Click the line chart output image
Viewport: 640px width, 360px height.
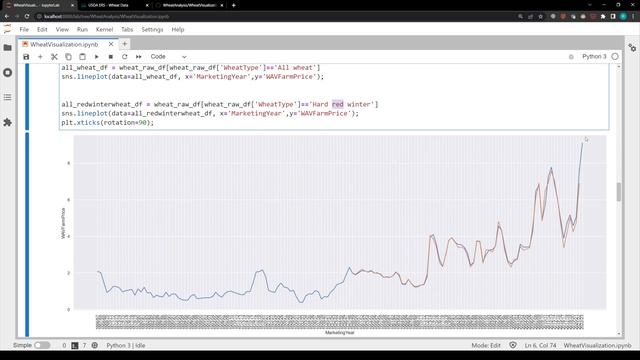[x=333, y=235]
